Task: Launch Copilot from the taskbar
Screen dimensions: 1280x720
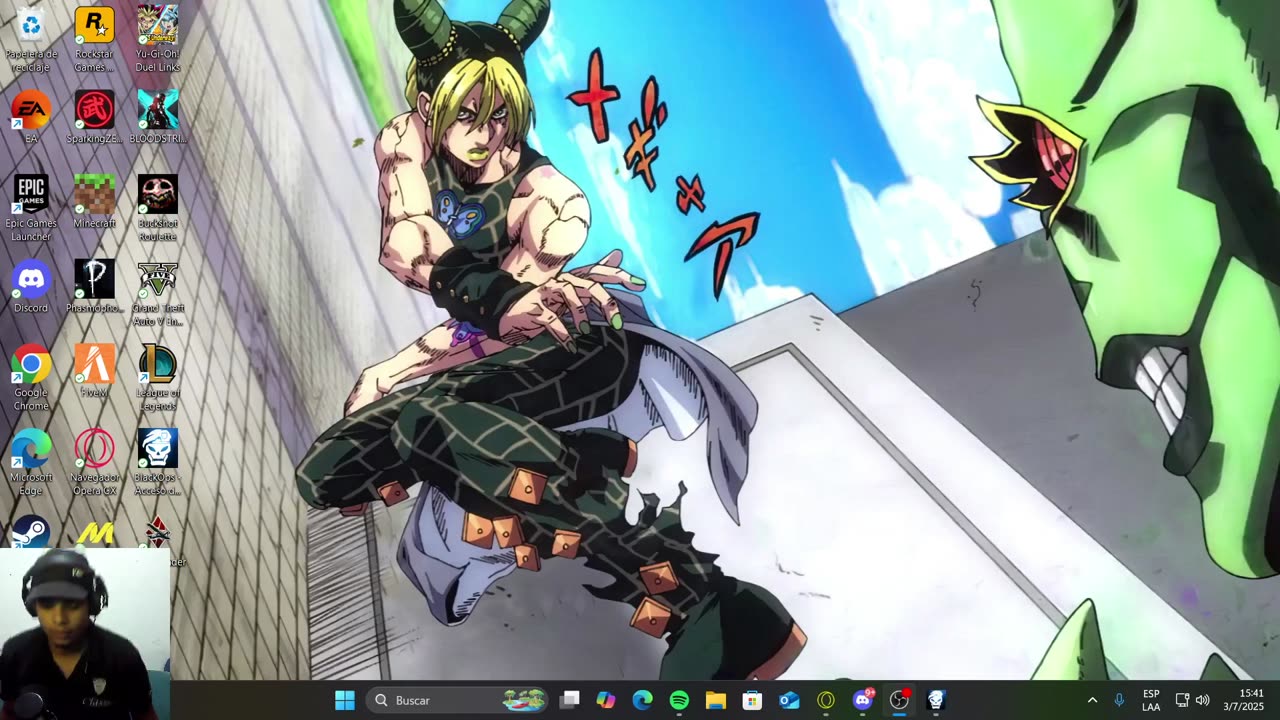Action: (606, 700)
